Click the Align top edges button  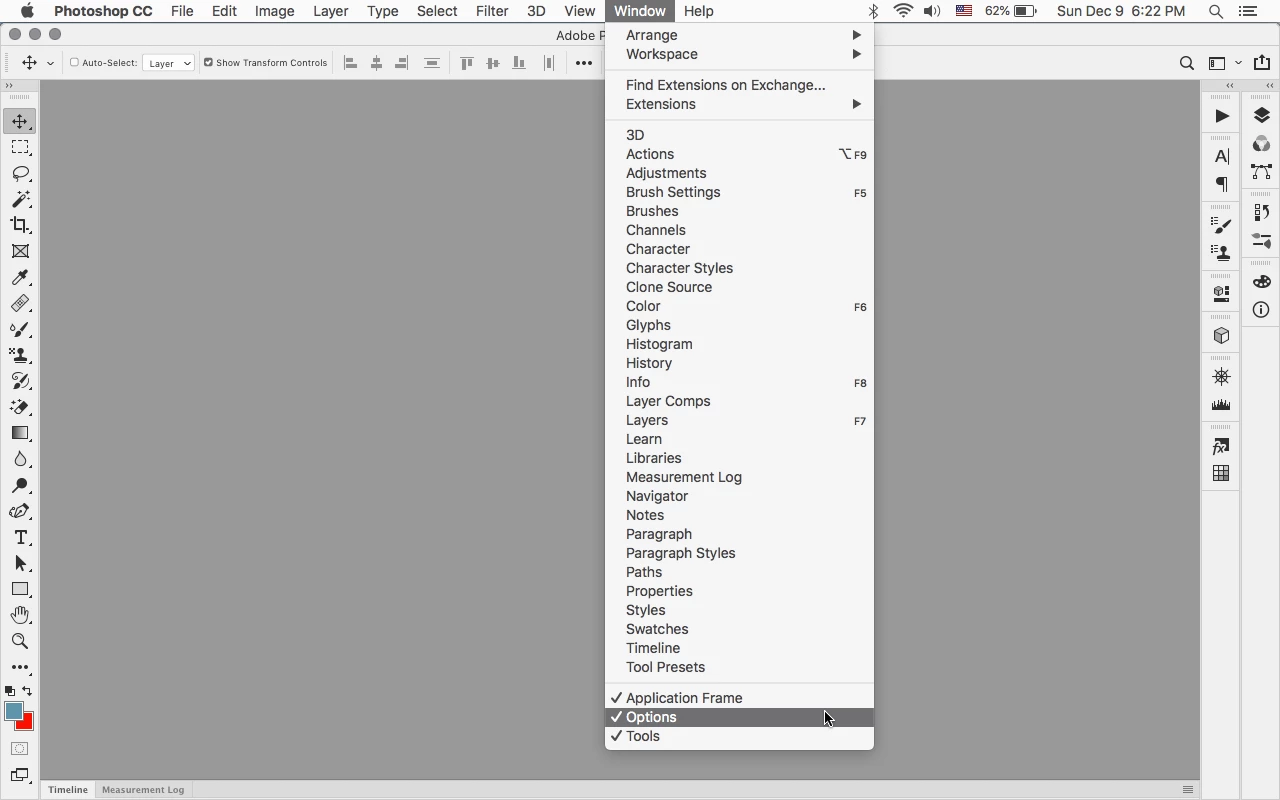click(x=467, y=63)
